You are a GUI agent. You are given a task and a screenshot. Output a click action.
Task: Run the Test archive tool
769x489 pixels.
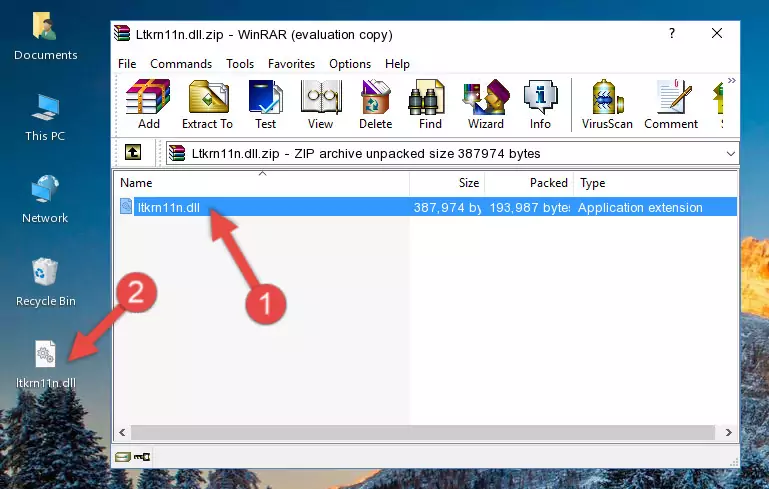click(265, 104)
